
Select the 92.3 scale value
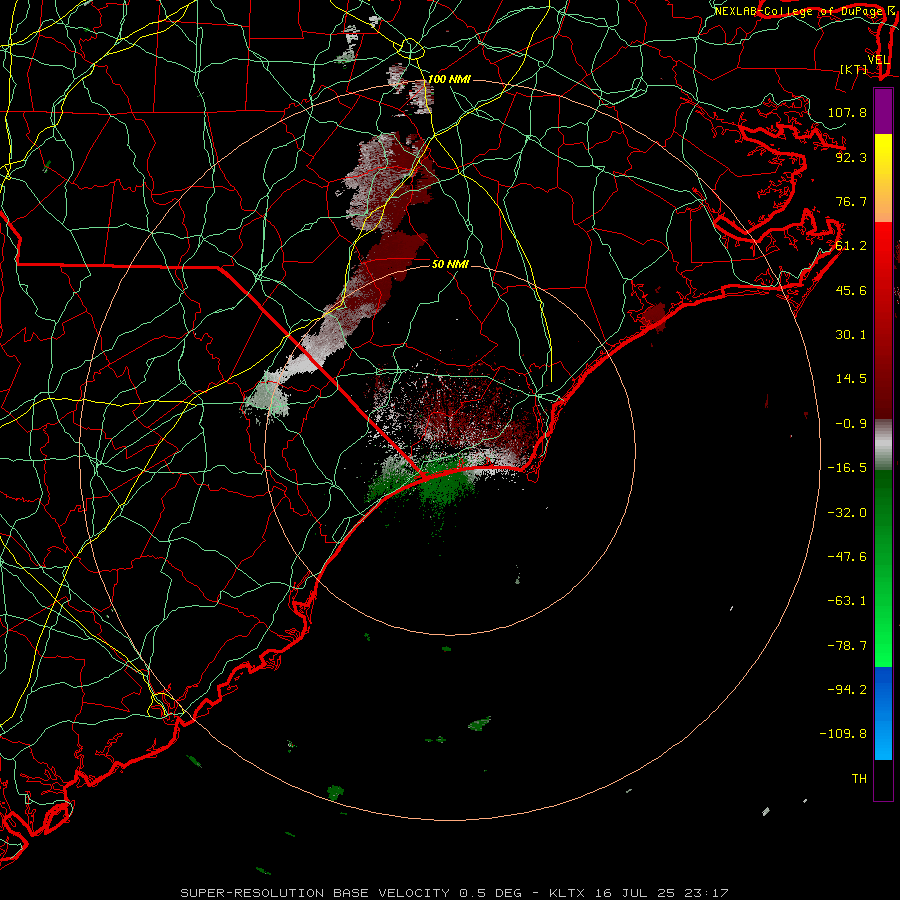coord(851,157)
